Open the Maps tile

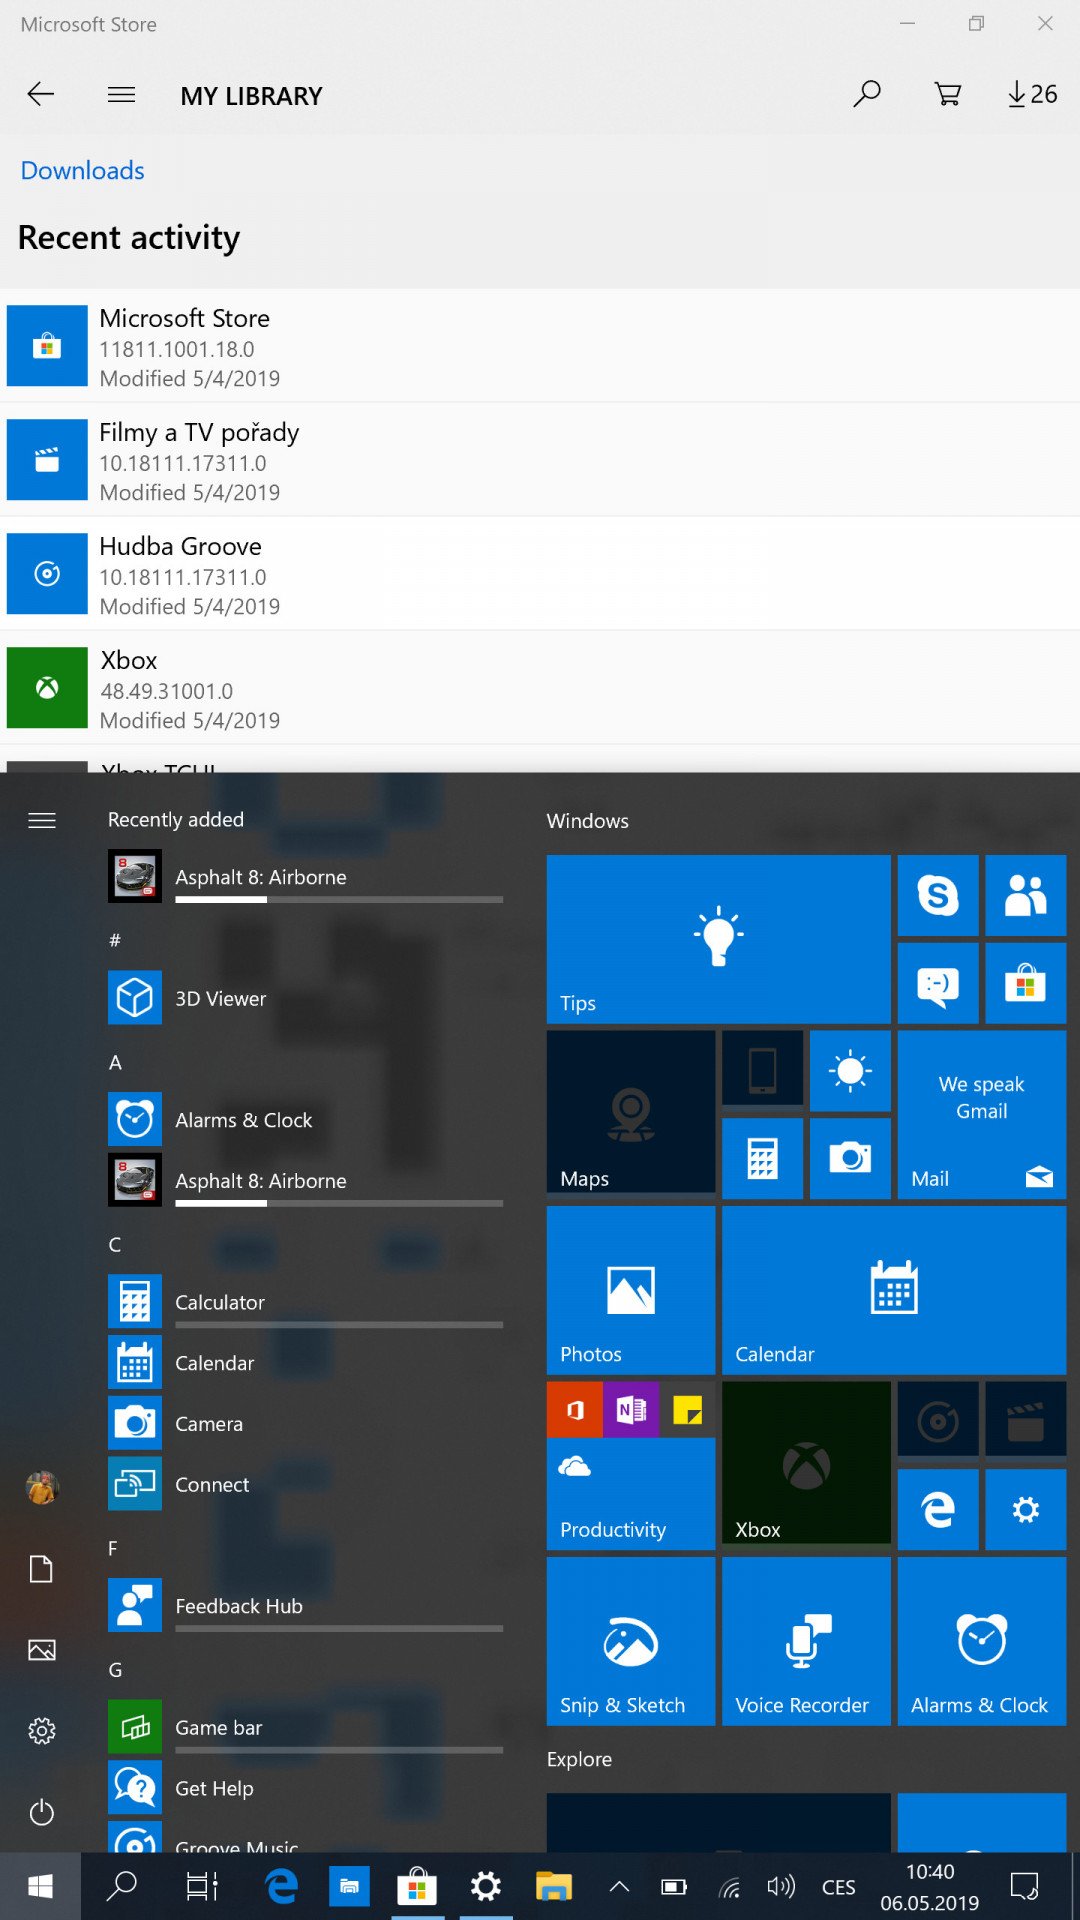(631, 1112)
